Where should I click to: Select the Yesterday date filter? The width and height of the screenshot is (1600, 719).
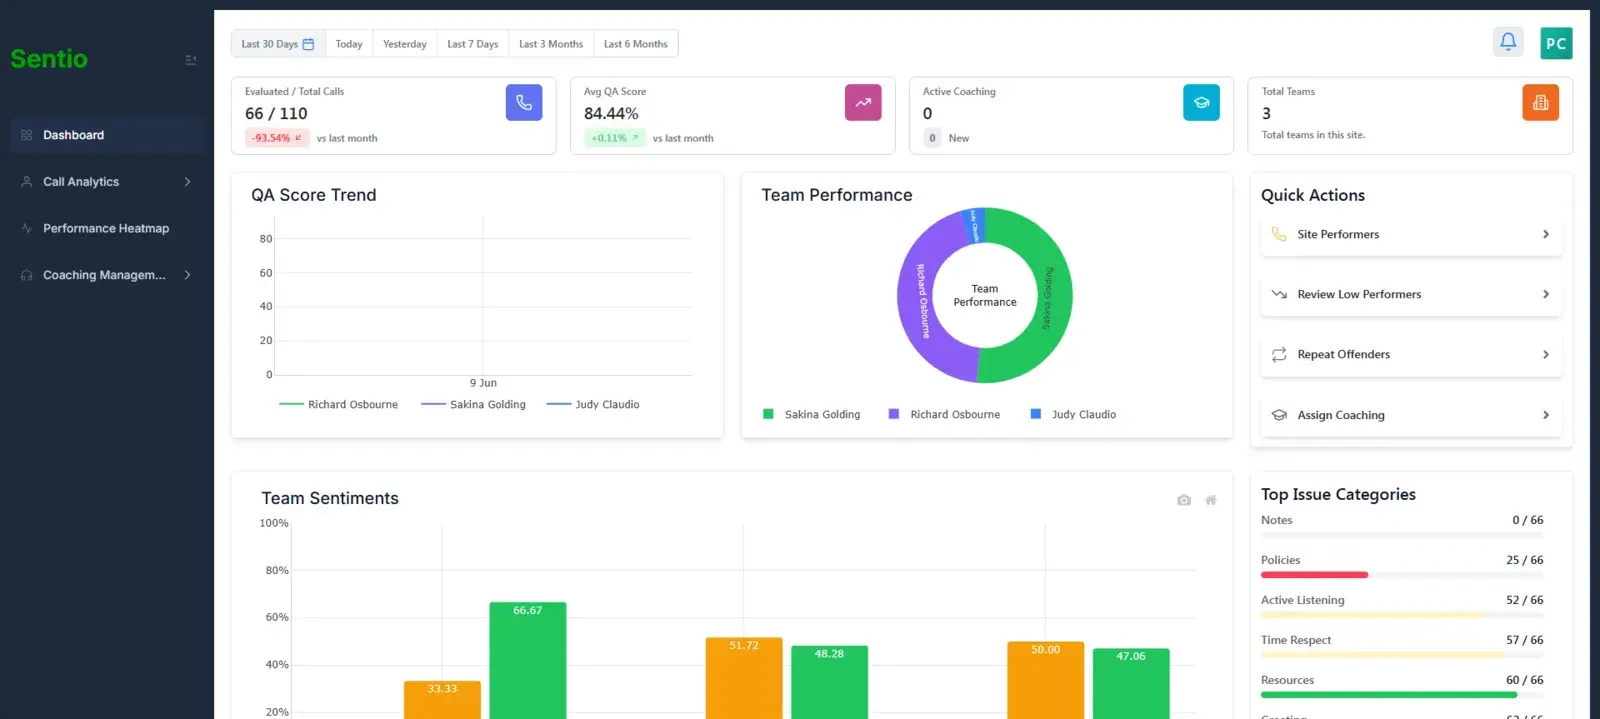point(405,44)
